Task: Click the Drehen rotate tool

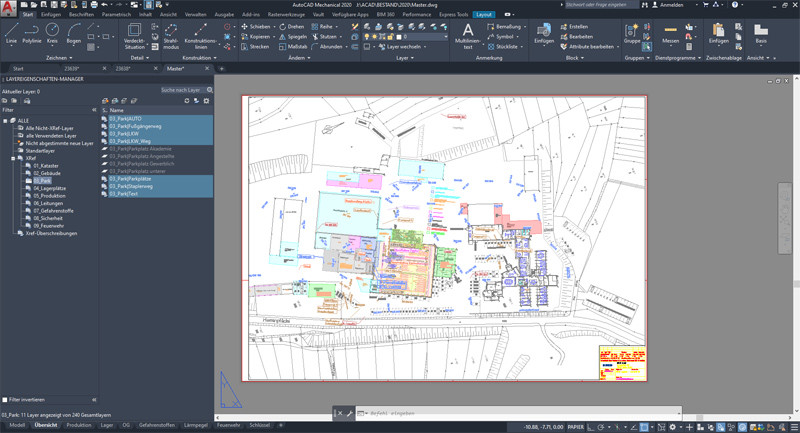Action: click(291, 27)
